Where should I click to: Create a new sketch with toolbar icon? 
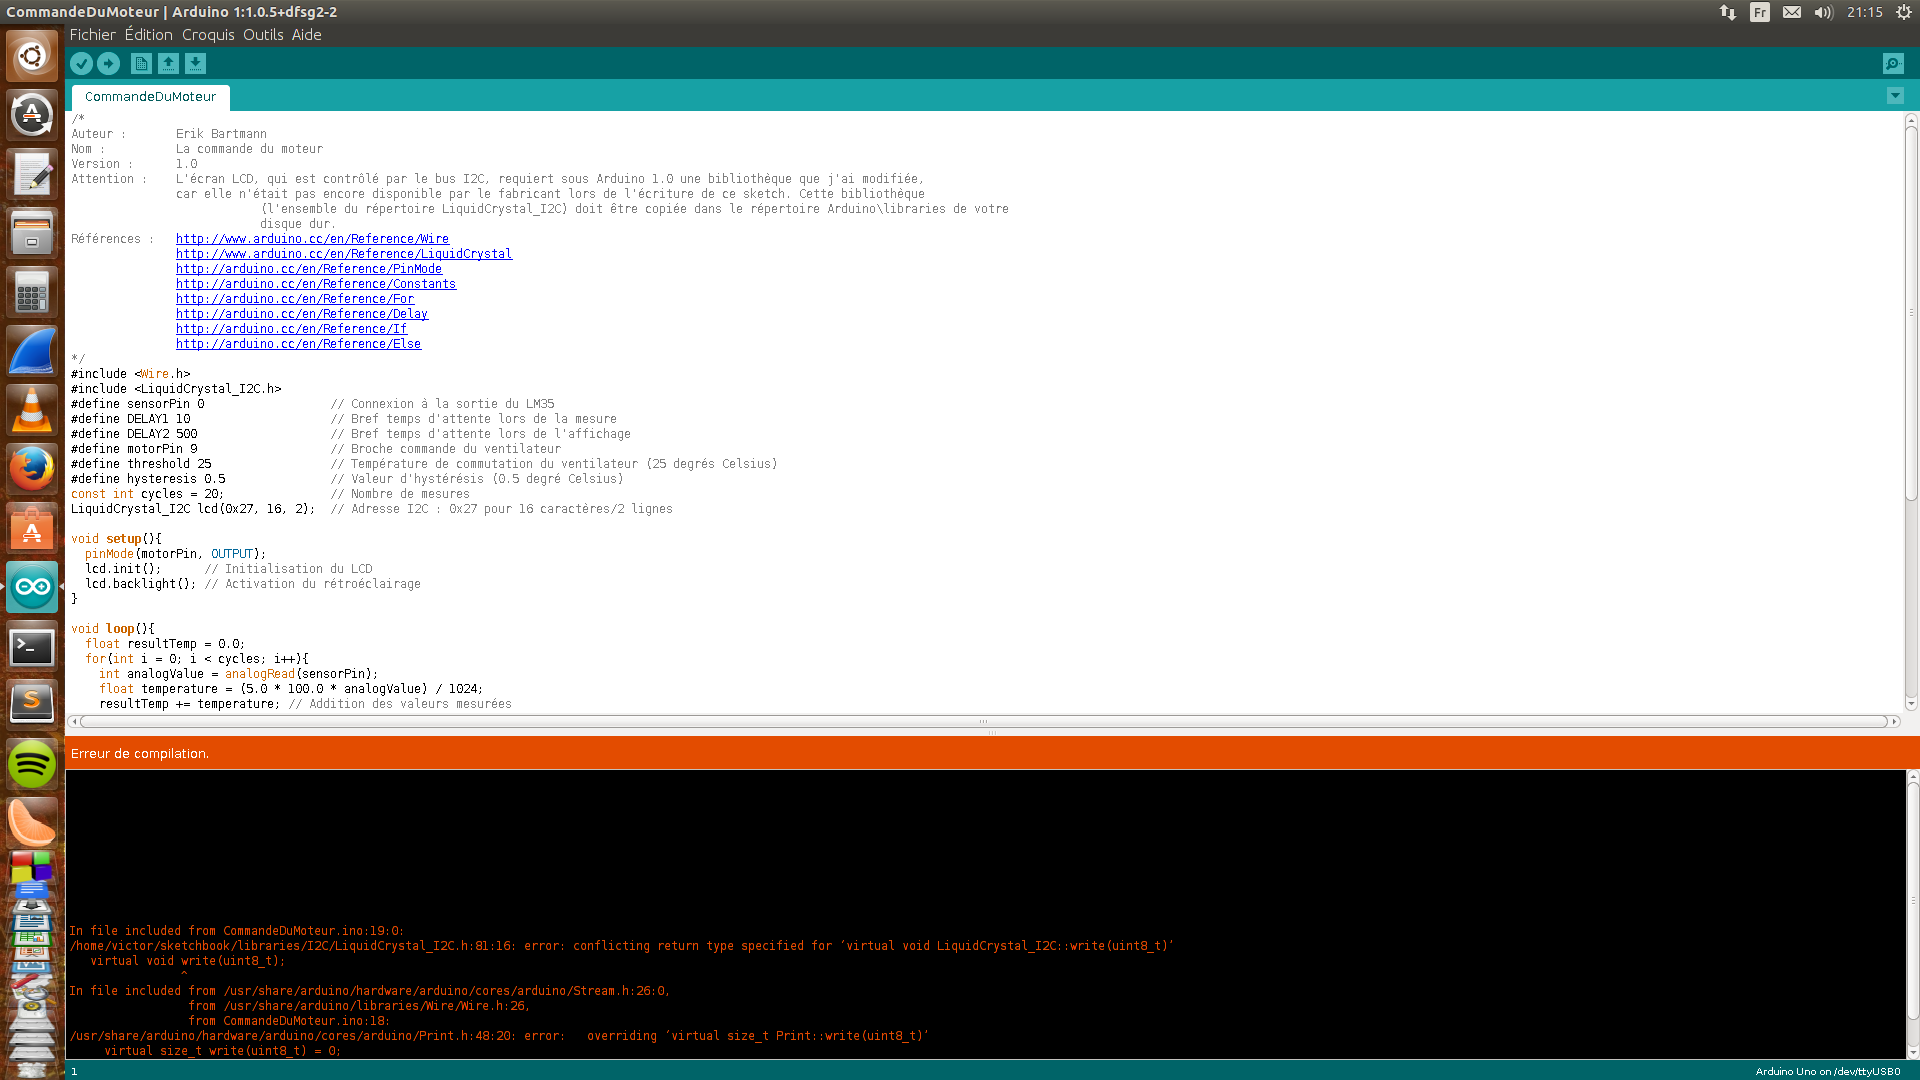(x=141, y=64)
